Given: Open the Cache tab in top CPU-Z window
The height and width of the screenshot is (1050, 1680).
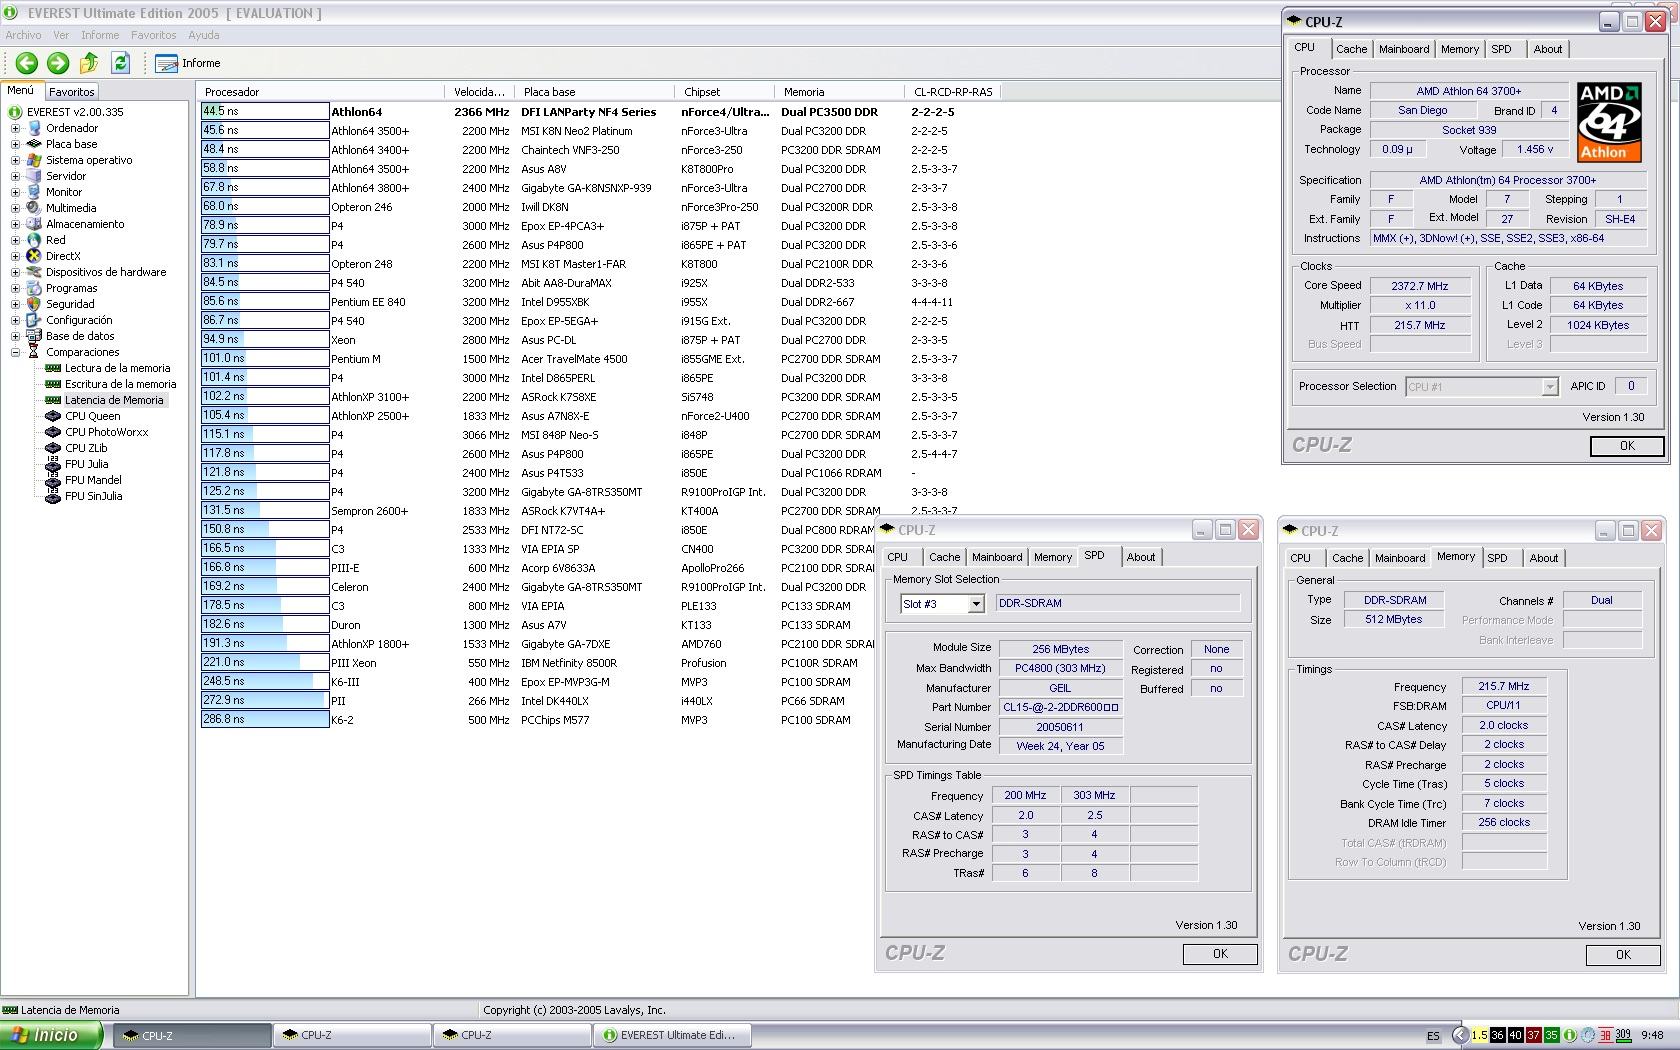Looking at the screenshot, I should [1351, 49].
